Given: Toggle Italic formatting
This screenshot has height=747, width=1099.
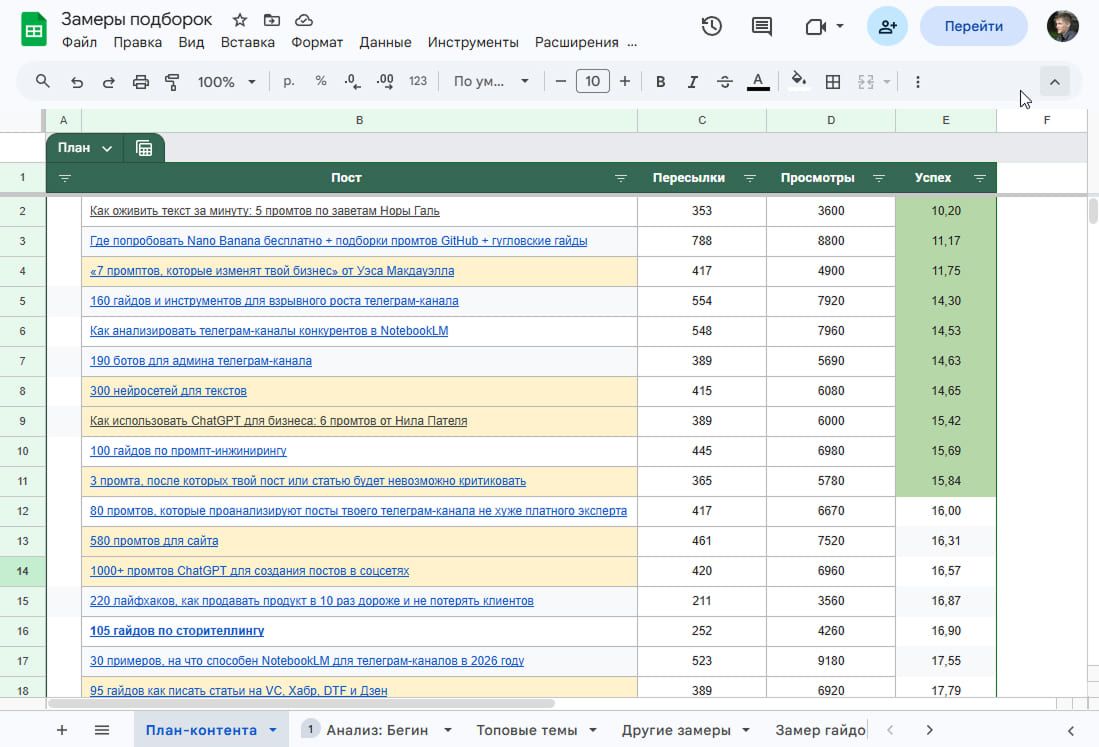Looking at the screenshot, I should (692, 82).
